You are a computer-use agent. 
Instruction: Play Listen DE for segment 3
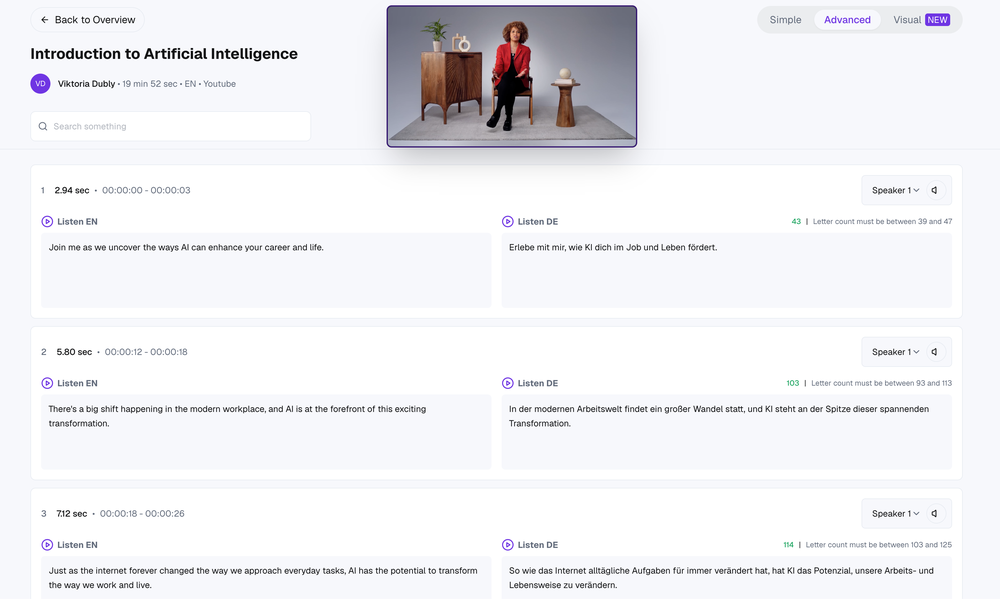pyautogui.click(x=530, y=545)
